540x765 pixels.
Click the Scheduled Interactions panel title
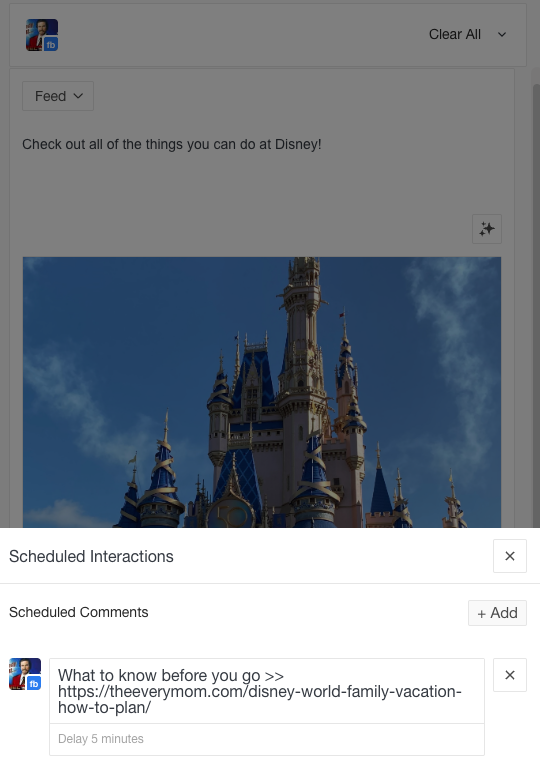tap(91, 556)
